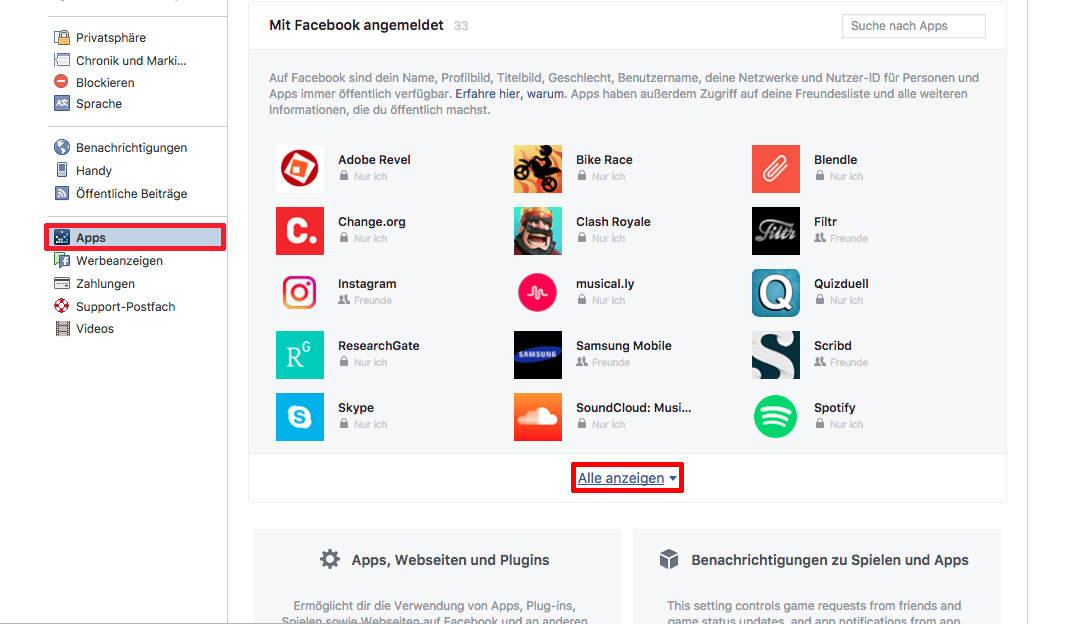Click the Bike Race app icon
The image size is (1072, 624).
point(537,169)
